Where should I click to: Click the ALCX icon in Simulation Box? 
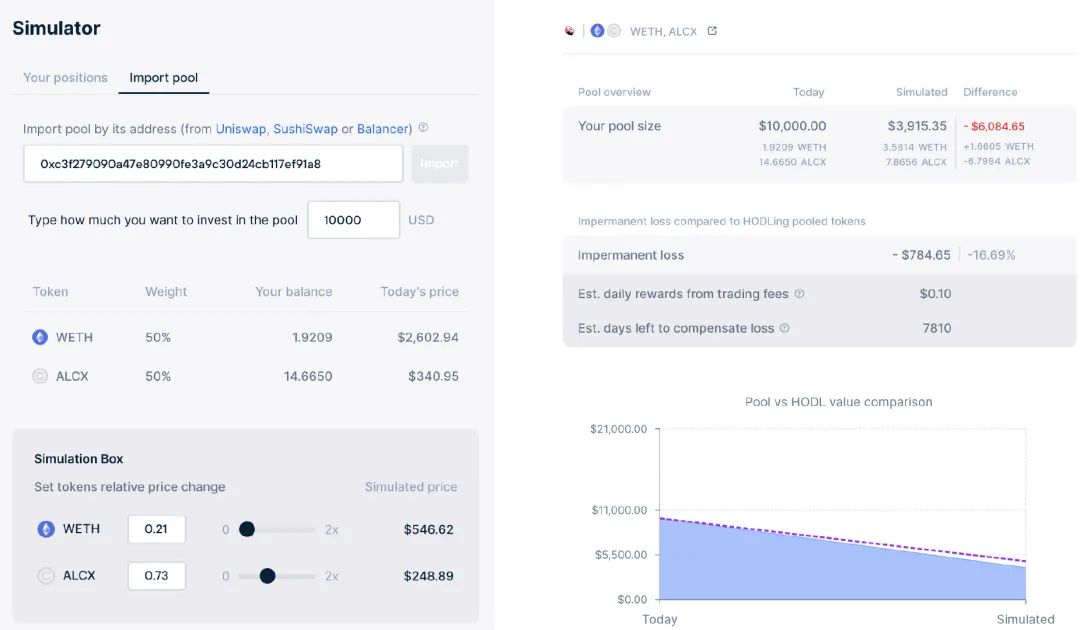click(46, 576)
